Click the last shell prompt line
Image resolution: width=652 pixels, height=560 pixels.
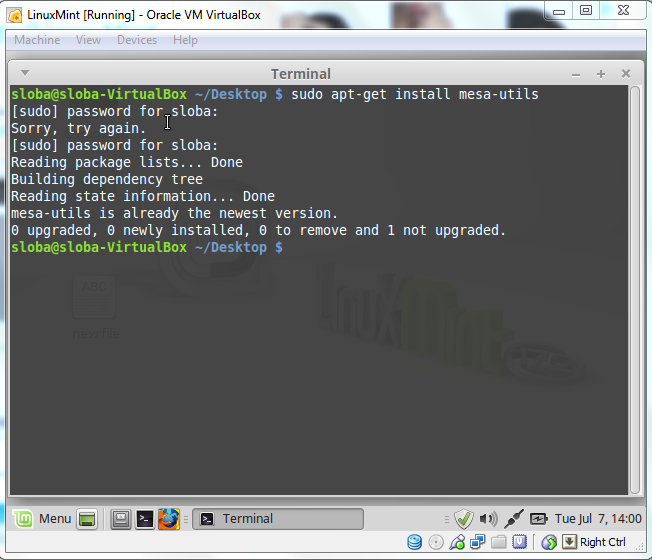(x=147, y=247)
